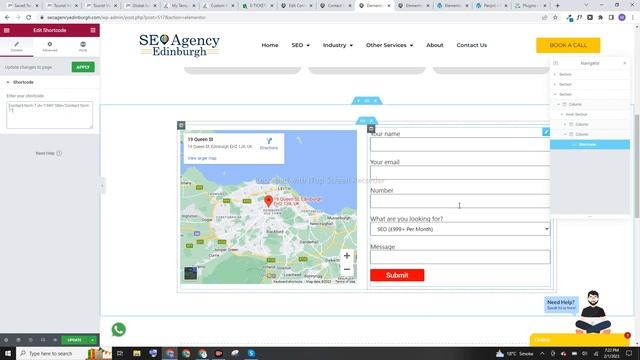Open 'What are you looking for?' dropdown

pyautogui.click(x=460, y=229)
